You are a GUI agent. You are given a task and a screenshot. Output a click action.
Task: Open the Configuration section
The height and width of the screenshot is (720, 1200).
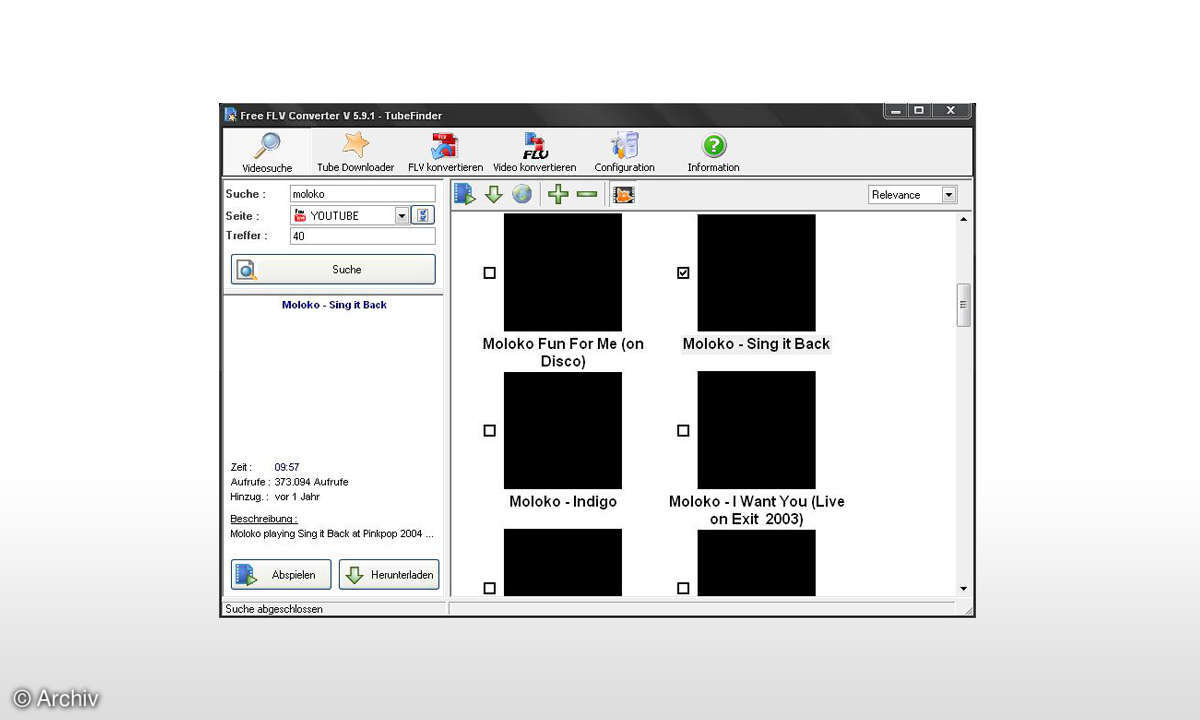[624, 153]
